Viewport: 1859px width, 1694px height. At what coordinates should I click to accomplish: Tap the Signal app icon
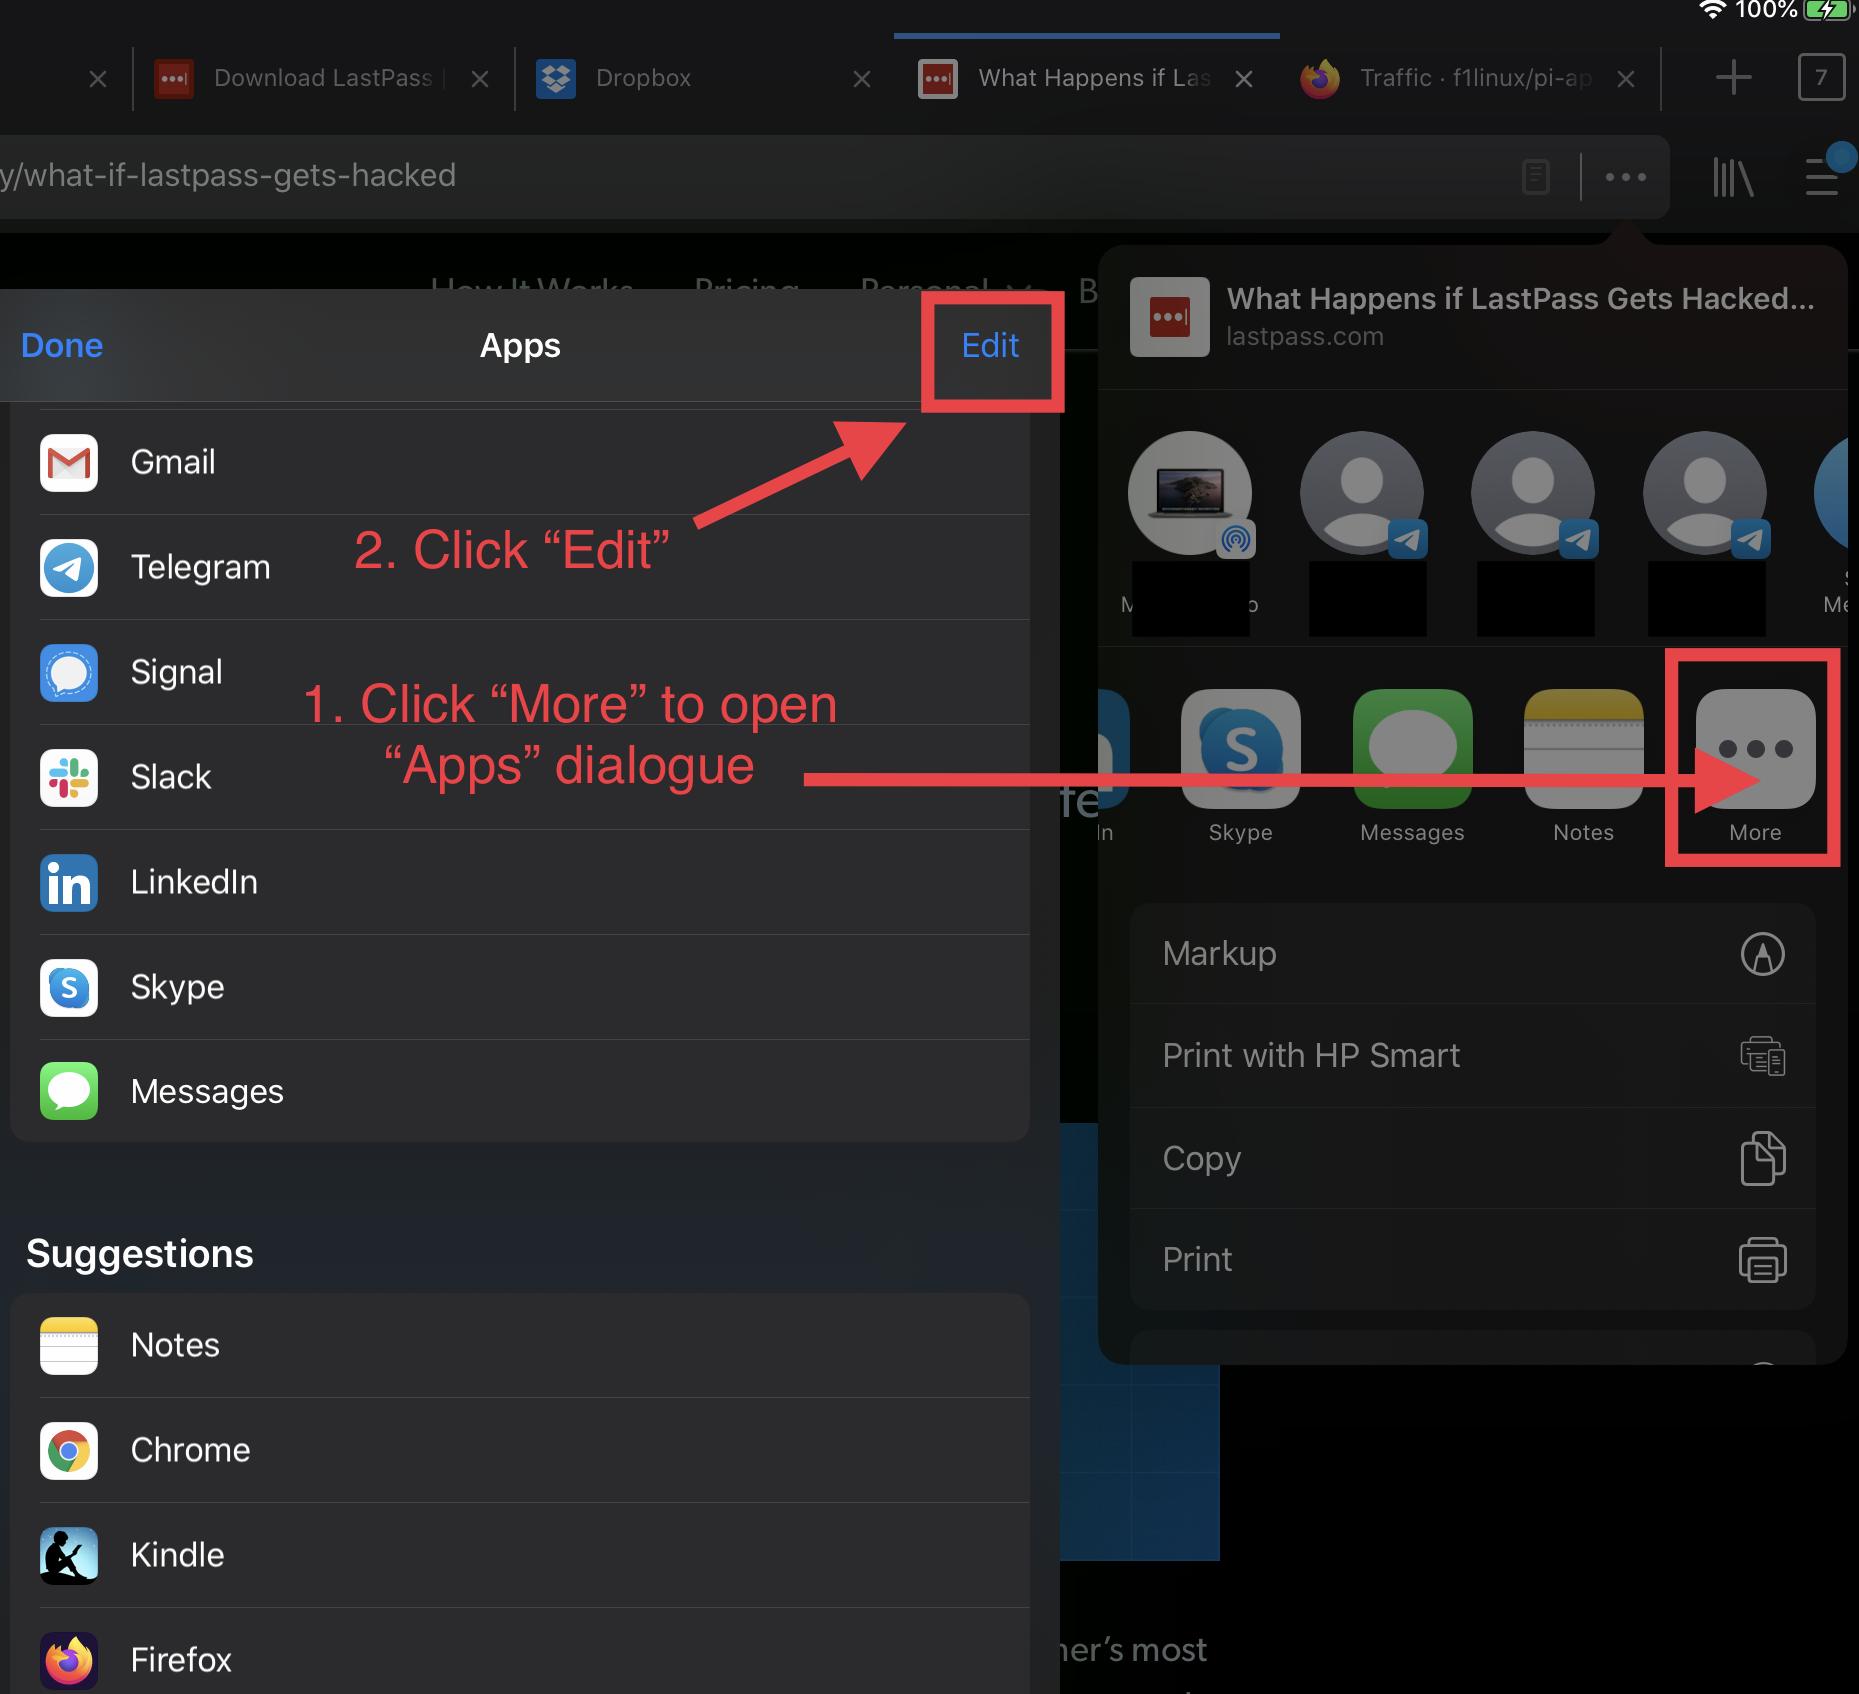pyautogui.click(x=69, y=673)
